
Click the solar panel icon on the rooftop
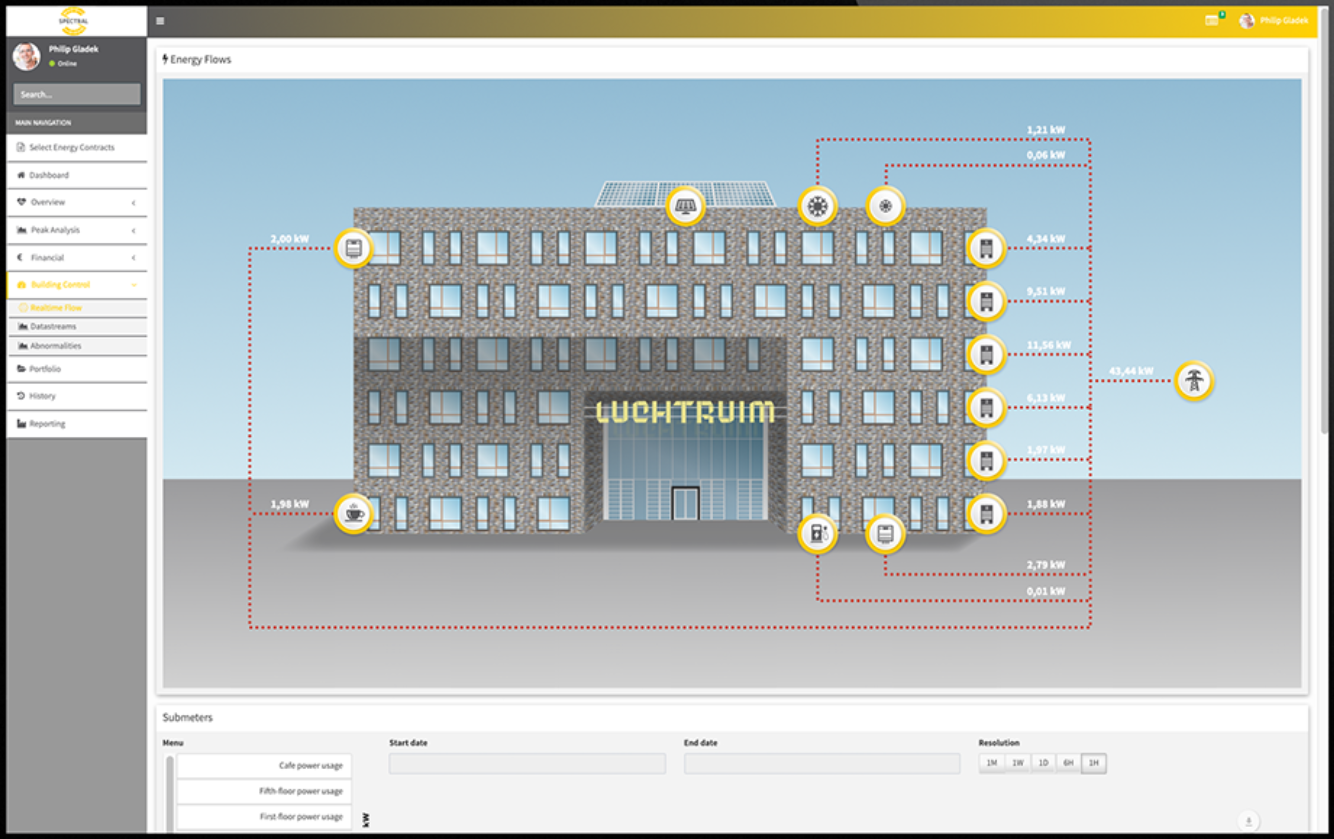coord(685,205)
